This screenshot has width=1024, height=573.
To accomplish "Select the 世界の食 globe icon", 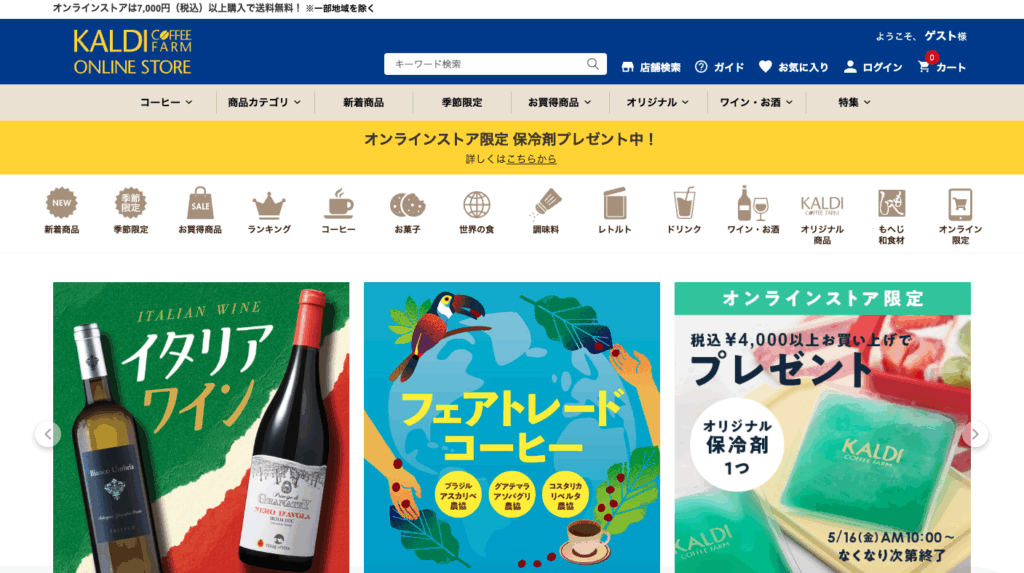I will [477, 205].
